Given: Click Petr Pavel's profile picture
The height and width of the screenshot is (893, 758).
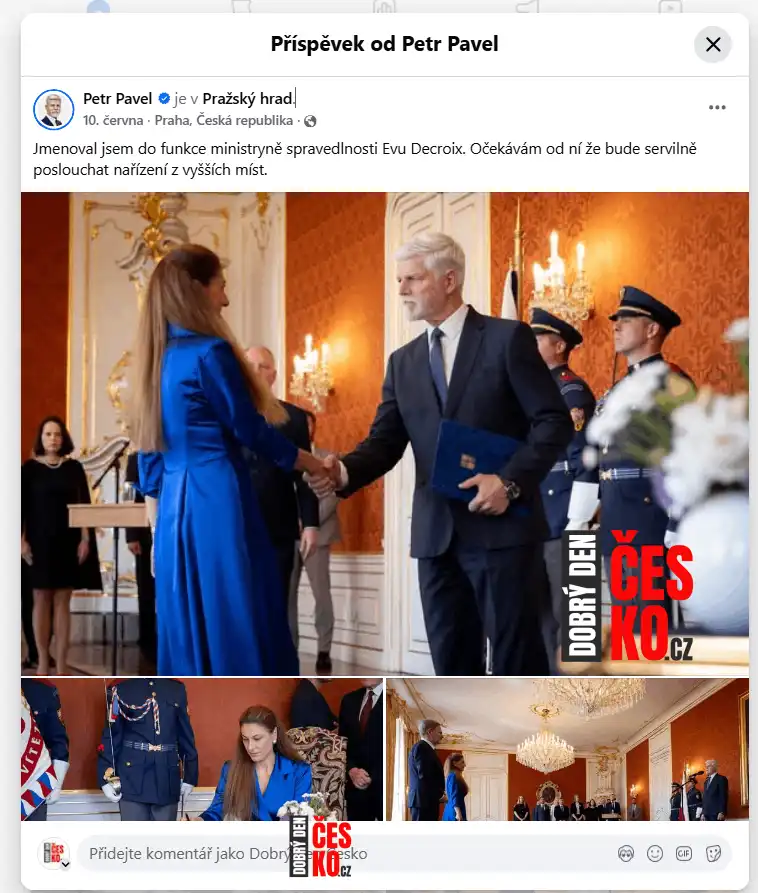Looking at the screenshot, I should (54, 109).
